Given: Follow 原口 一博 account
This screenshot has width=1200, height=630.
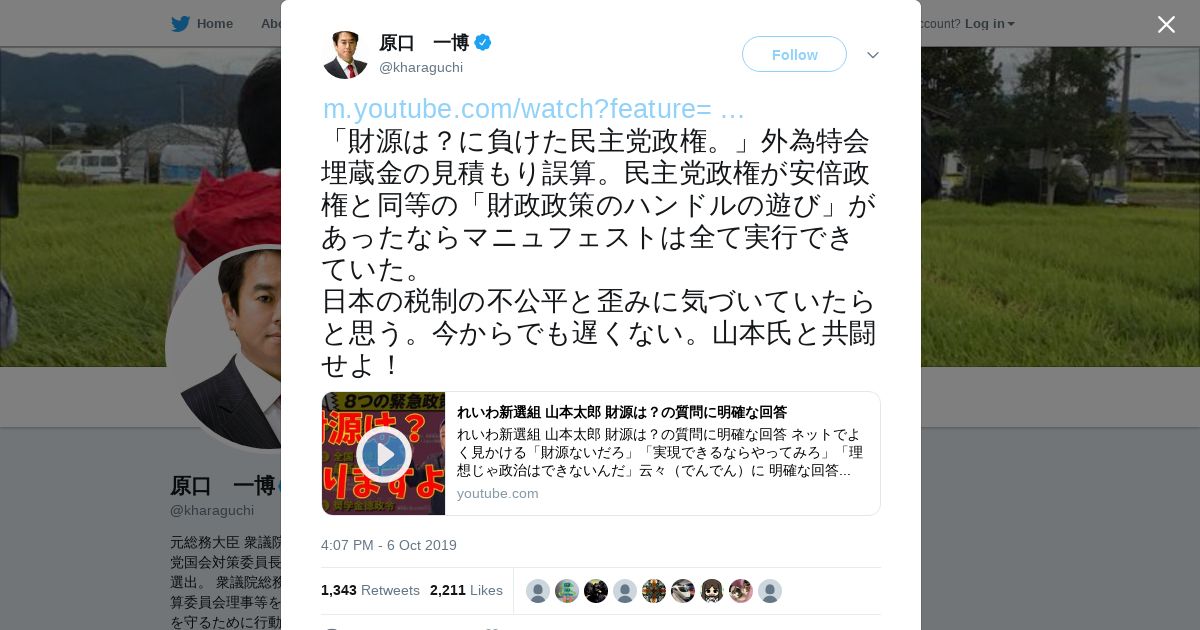Looking at the screenshot, I should coord(794,54).
